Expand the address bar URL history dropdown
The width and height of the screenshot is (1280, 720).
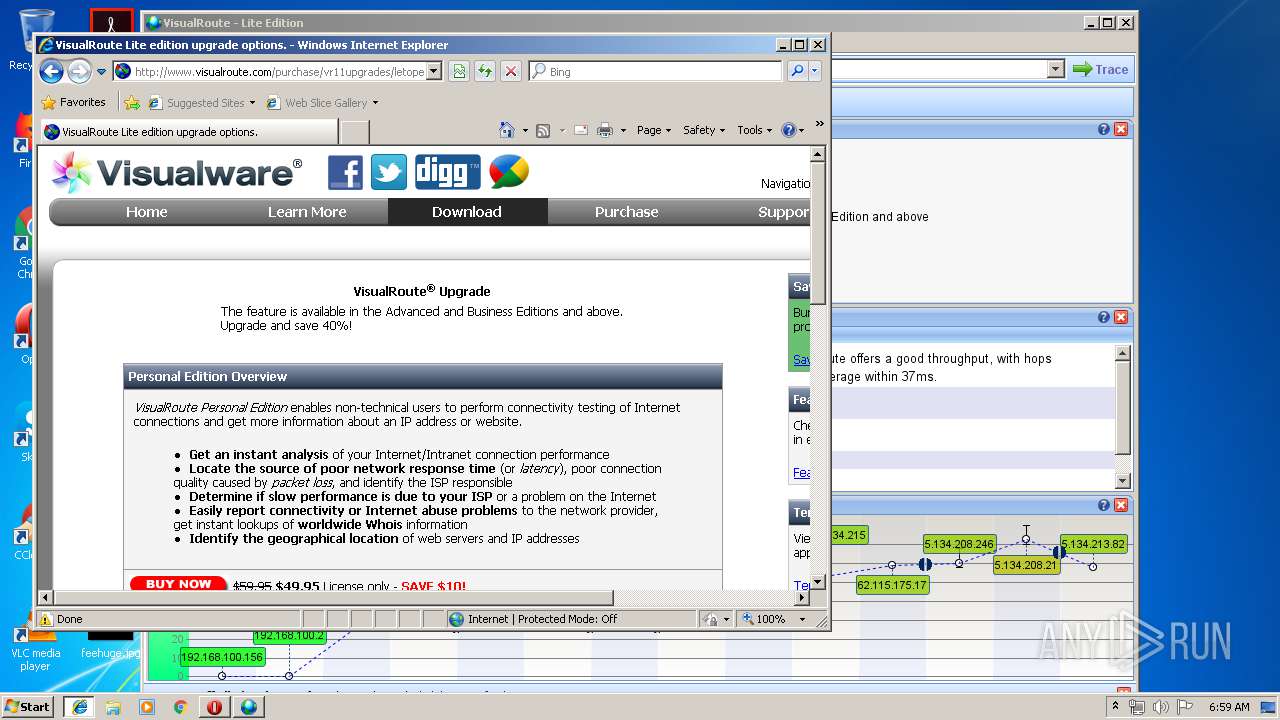(434, 72)
